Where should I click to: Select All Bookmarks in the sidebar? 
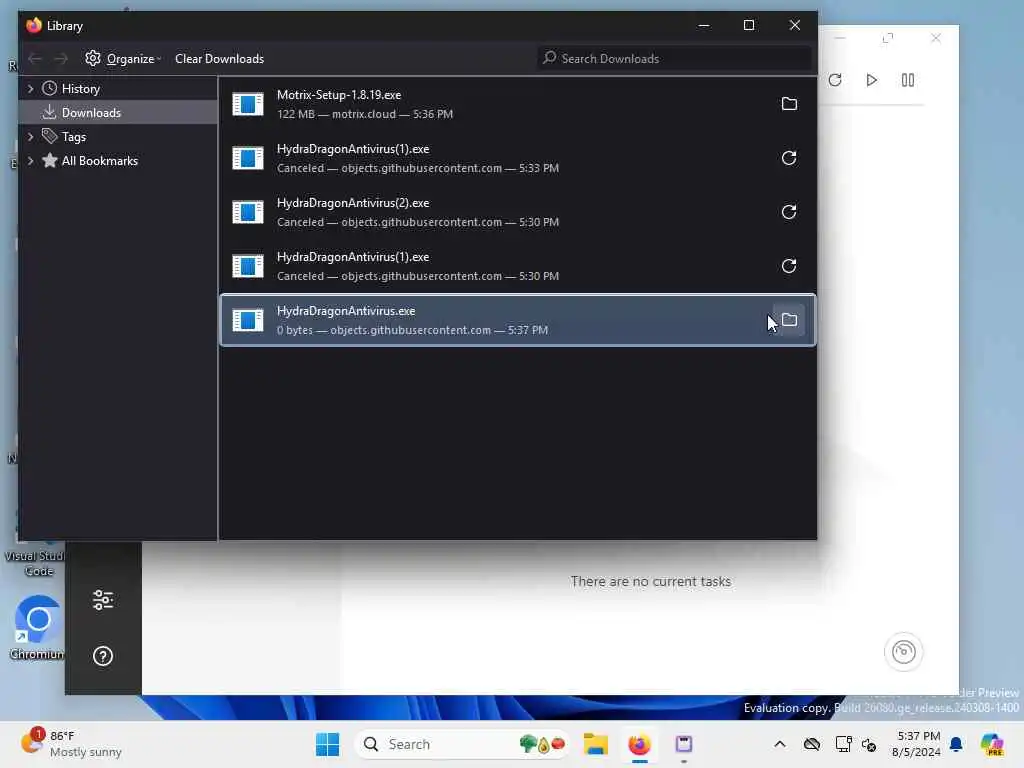coord(99,161)
